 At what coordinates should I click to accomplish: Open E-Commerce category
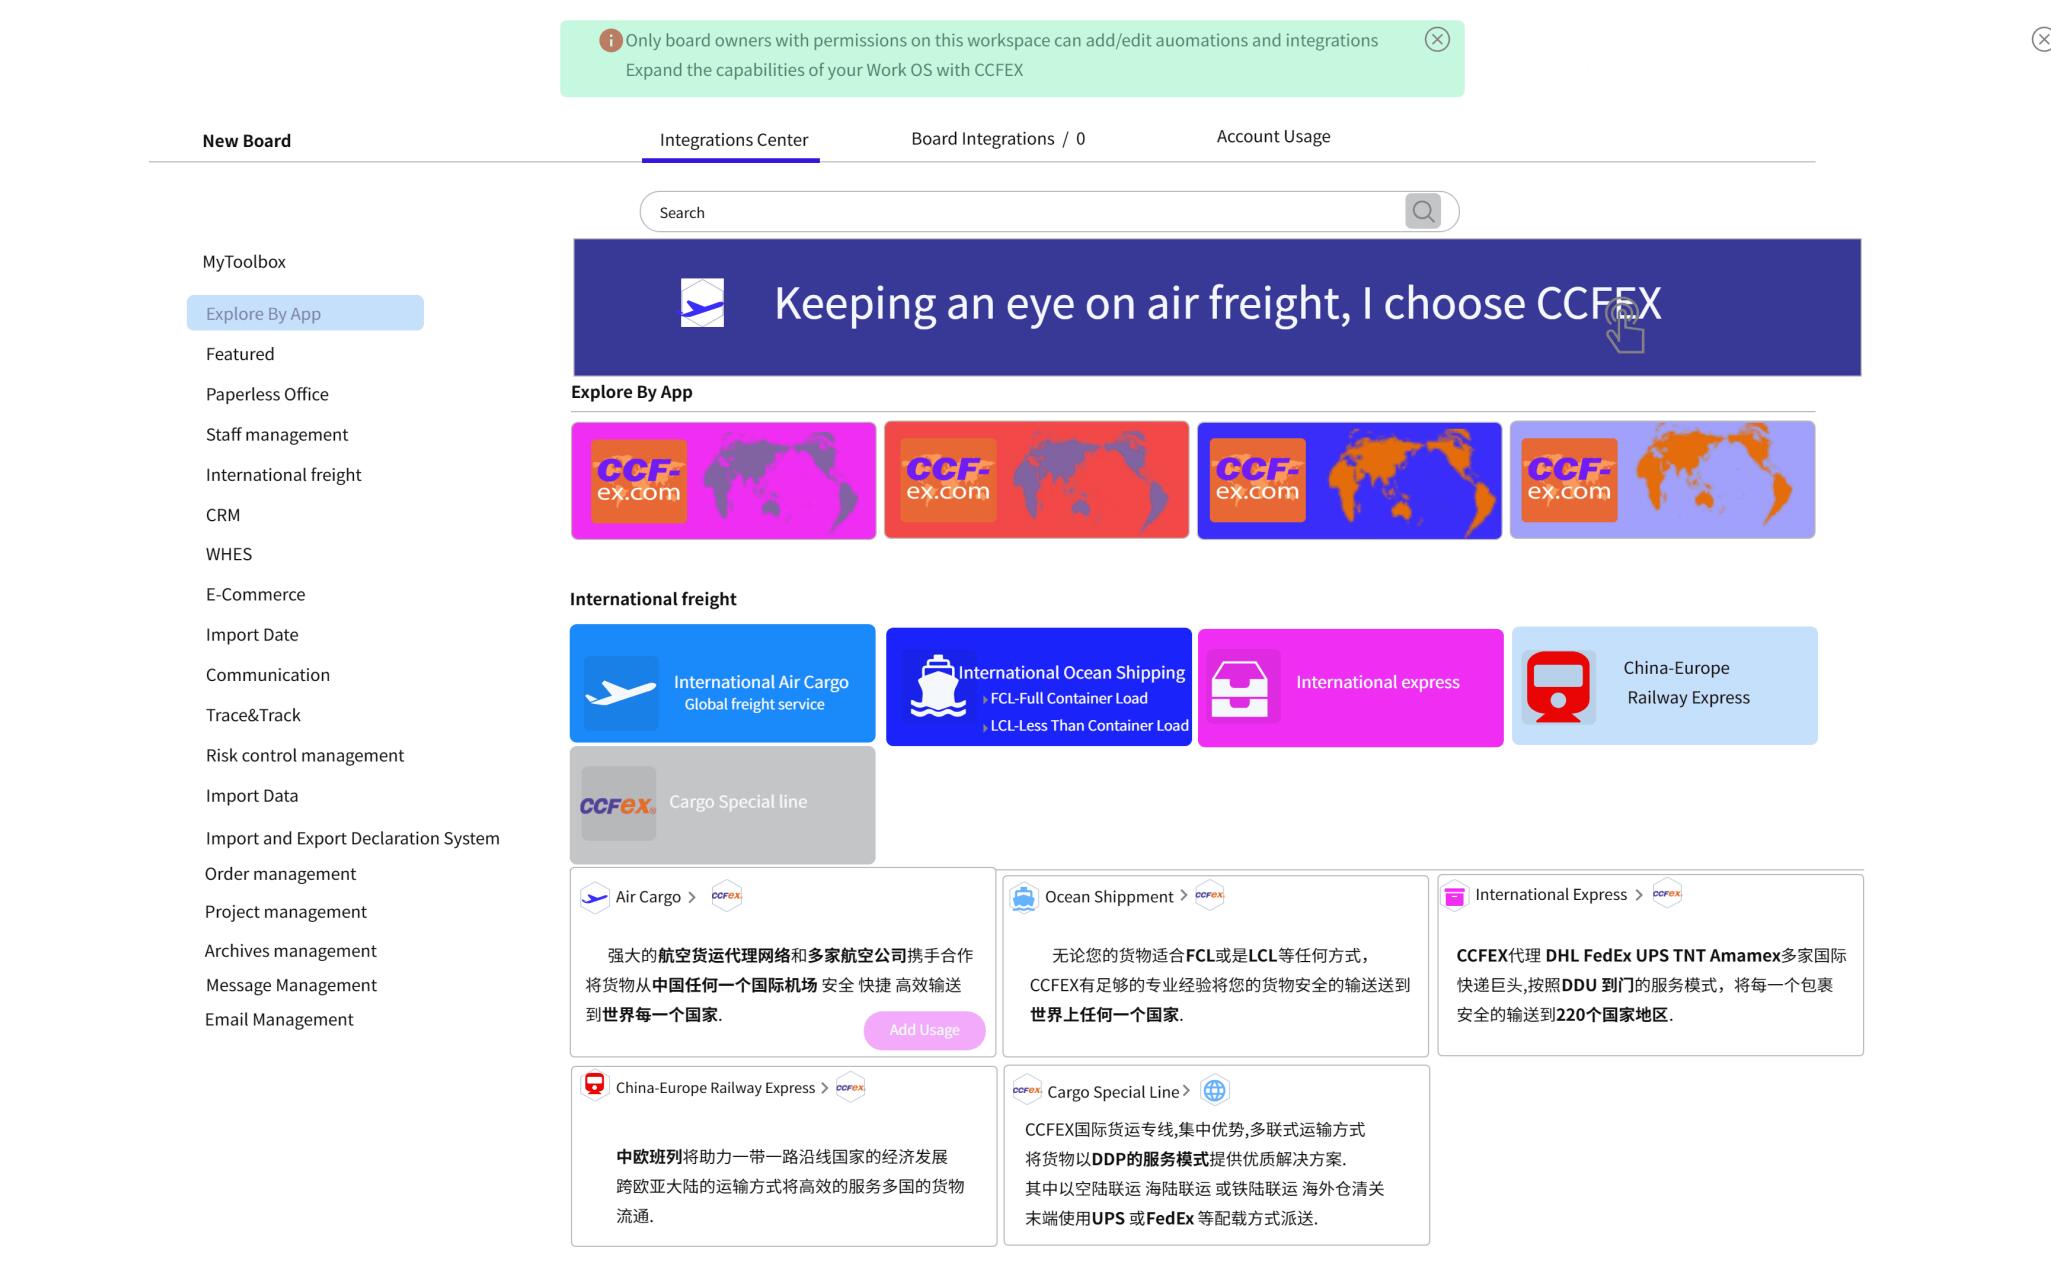[x=255, y=594]
